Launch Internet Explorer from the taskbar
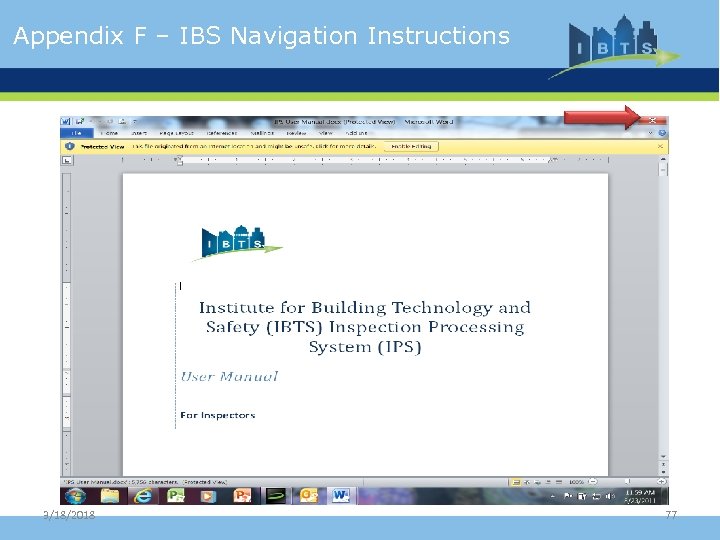720x540 pixels. pos(142,496)
